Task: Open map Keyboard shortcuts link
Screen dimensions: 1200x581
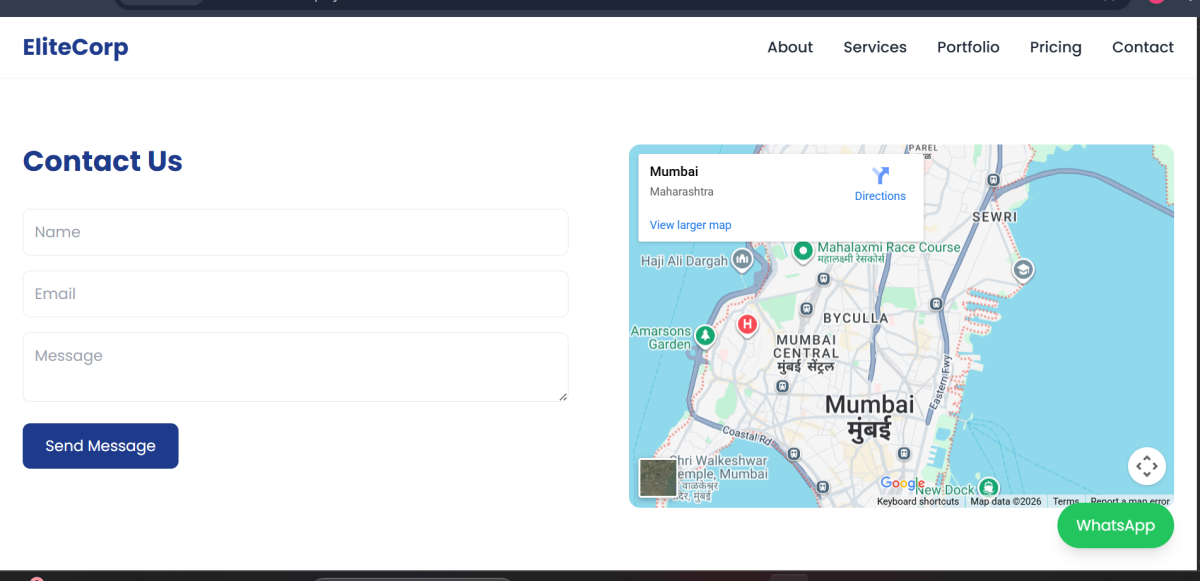Action: coord(917,502)
